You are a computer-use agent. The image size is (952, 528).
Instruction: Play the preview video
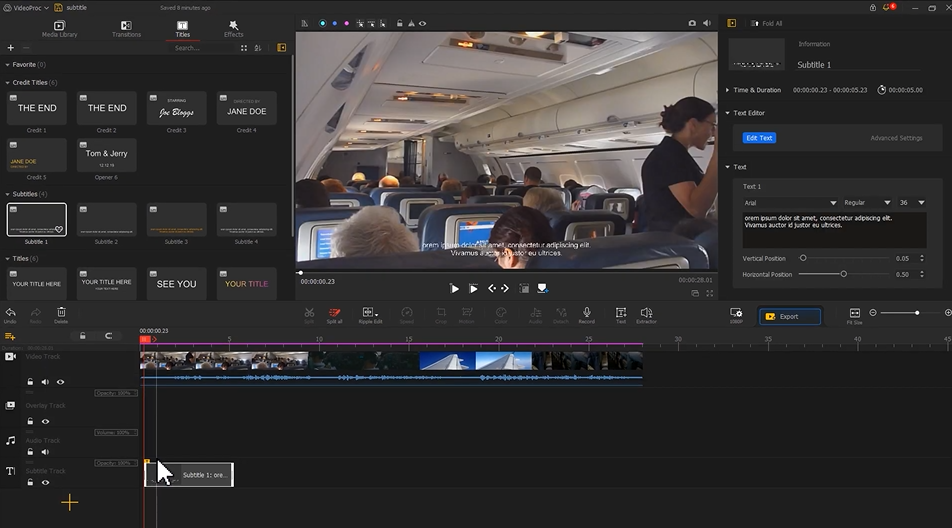tap(454, 288)
